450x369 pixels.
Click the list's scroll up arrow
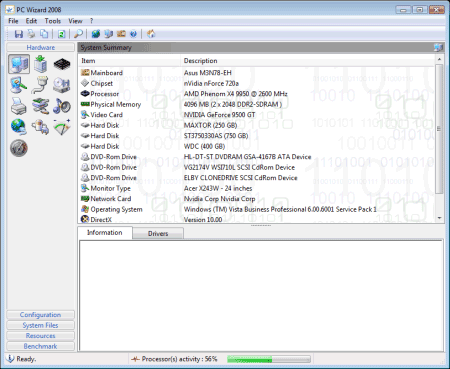click(x=439, y=59)
